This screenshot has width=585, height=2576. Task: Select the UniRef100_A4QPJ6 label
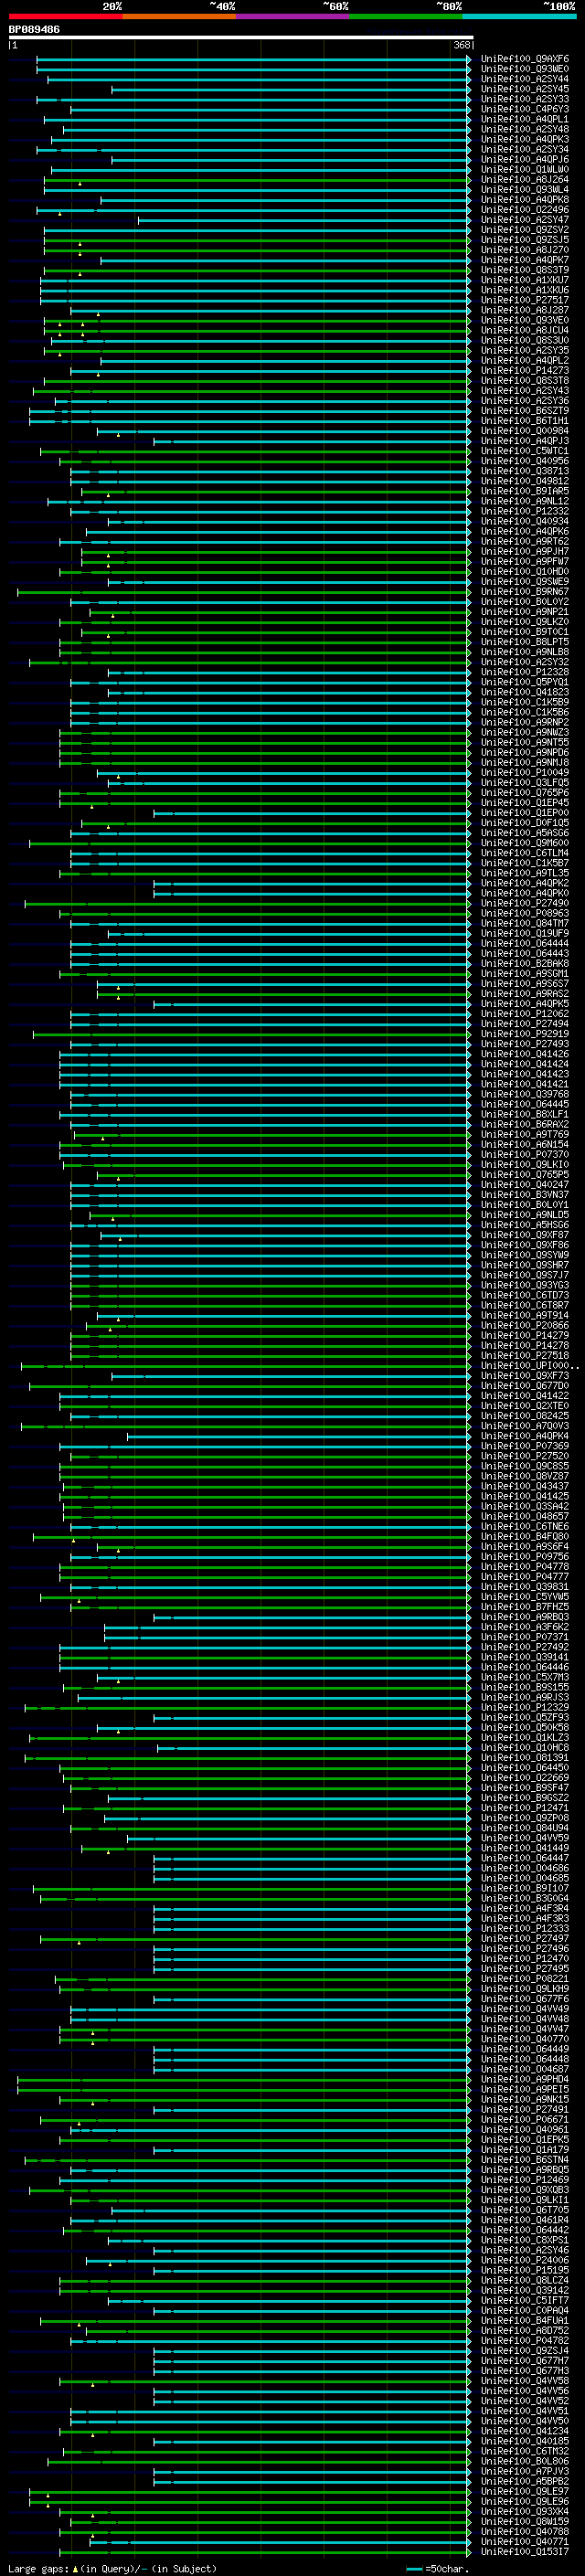pos(525,159)
